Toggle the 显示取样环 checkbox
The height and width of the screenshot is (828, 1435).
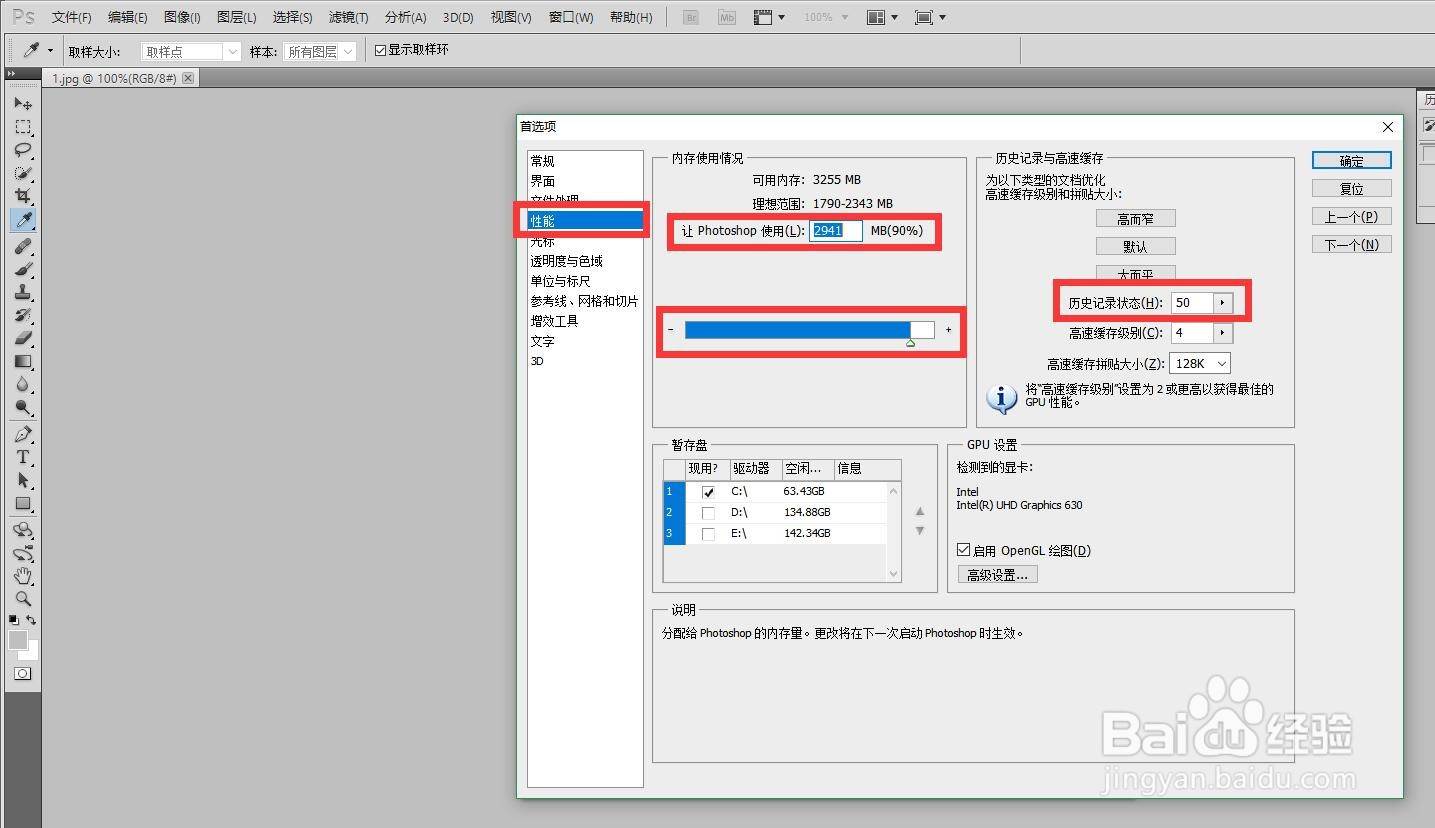pos(380,50)
